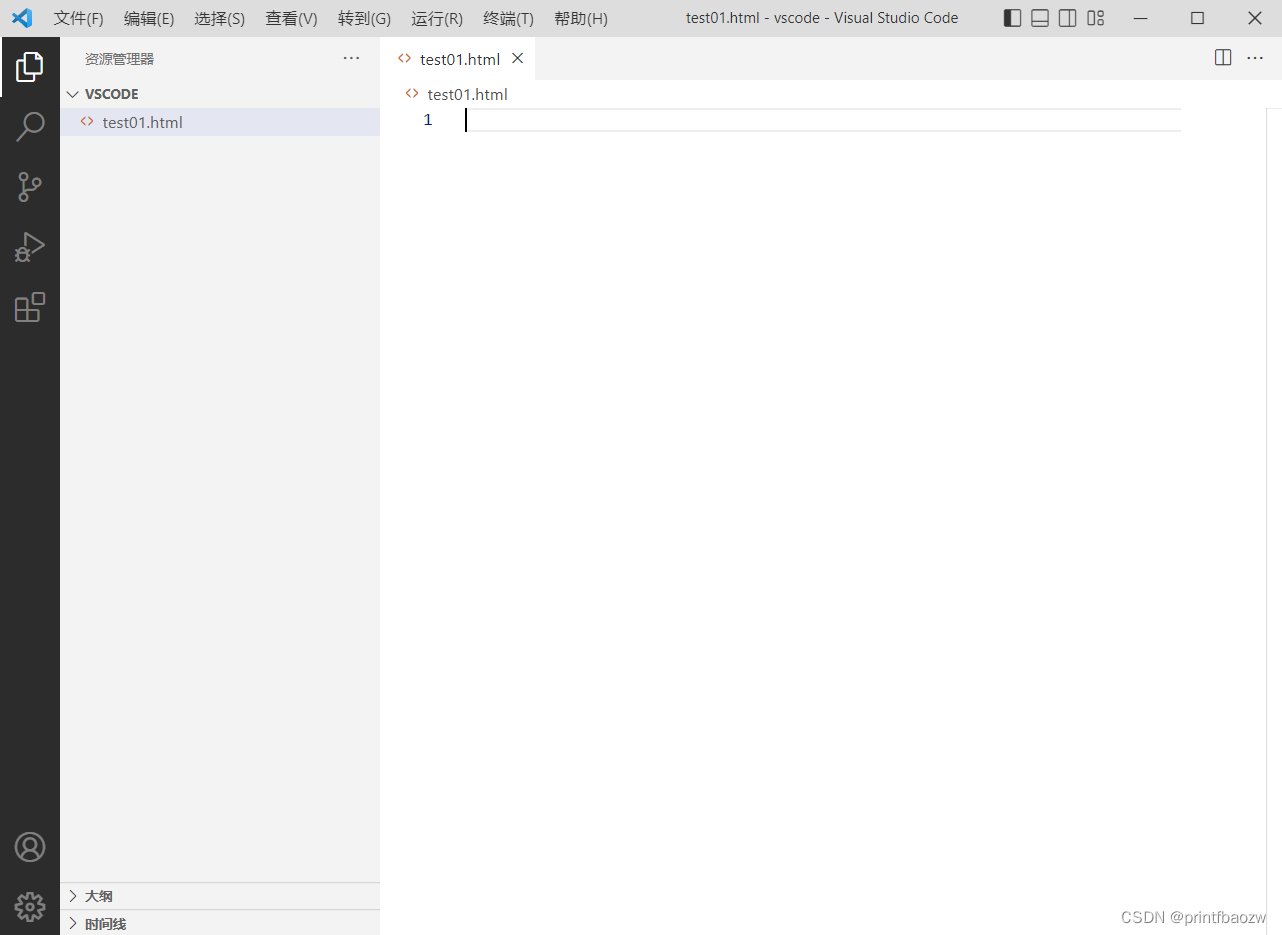Toggle the secondary side bar layout icon
This screenshot has height=935, width=1282.
[1068, 18]
